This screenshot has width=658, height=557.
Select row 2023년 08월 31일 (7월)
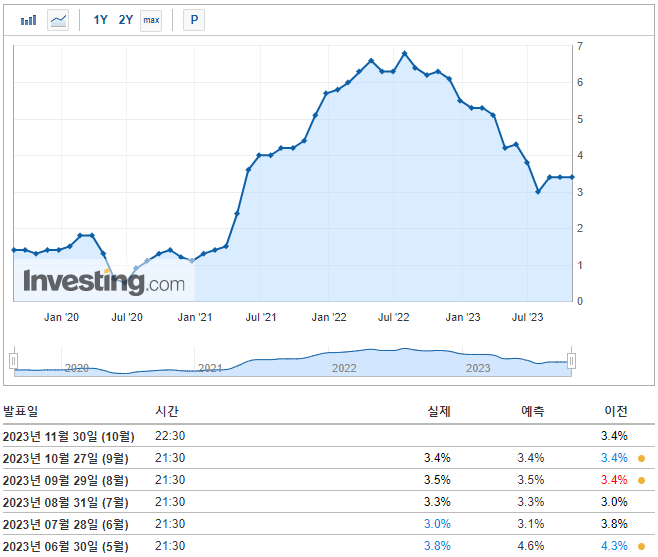(x=329, y=502)
